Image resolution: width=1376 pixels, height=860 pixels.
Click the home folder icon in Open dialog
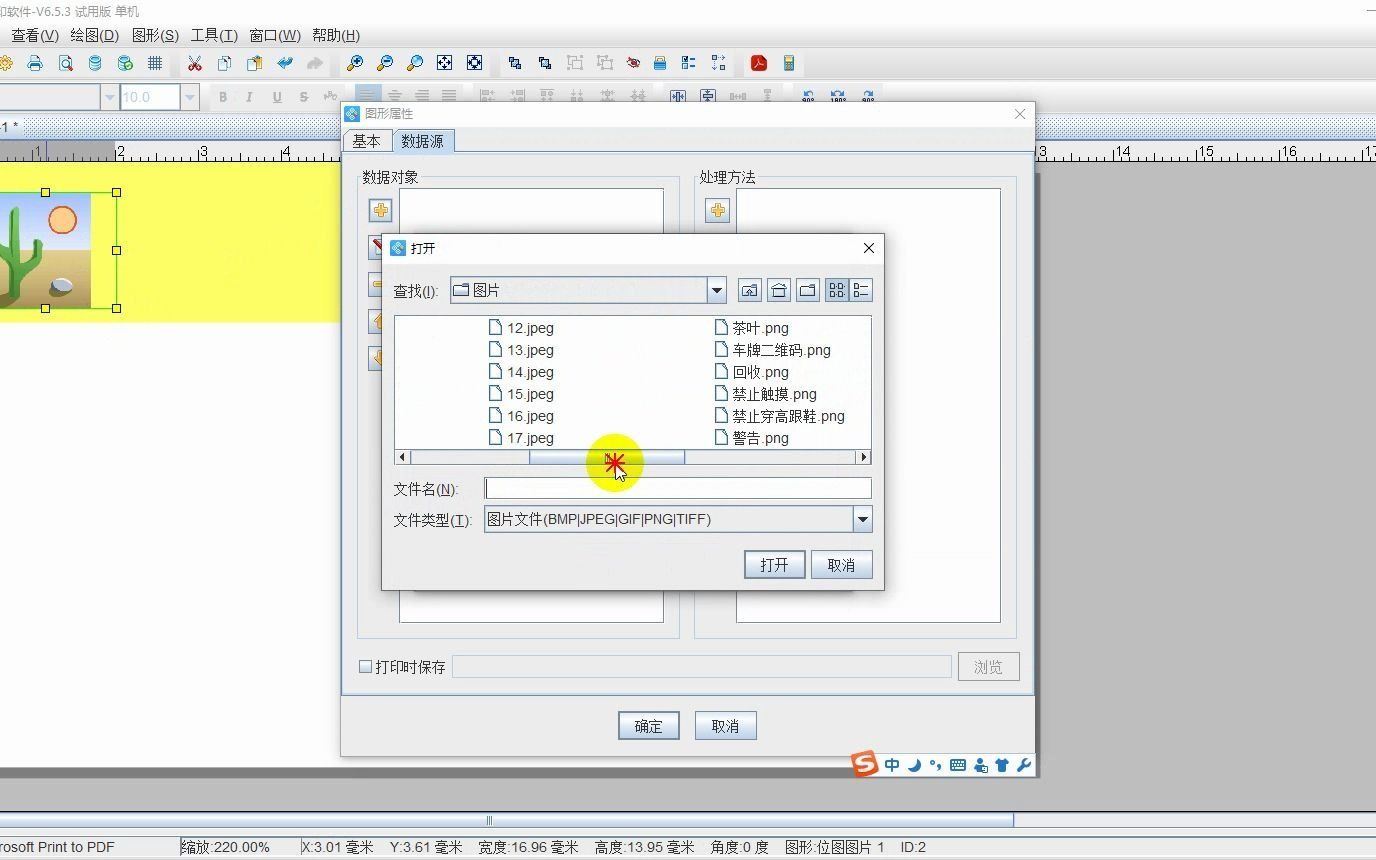coord(778,290)
